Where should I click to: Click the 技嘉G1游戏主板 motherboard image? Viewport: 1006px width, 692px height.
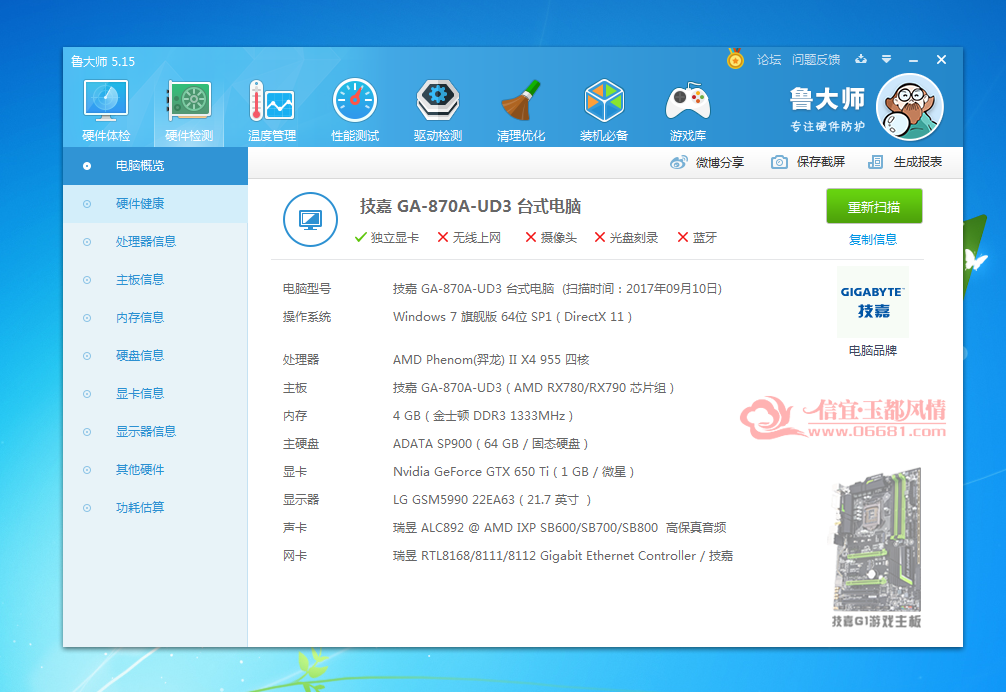(x=876, y=547)
